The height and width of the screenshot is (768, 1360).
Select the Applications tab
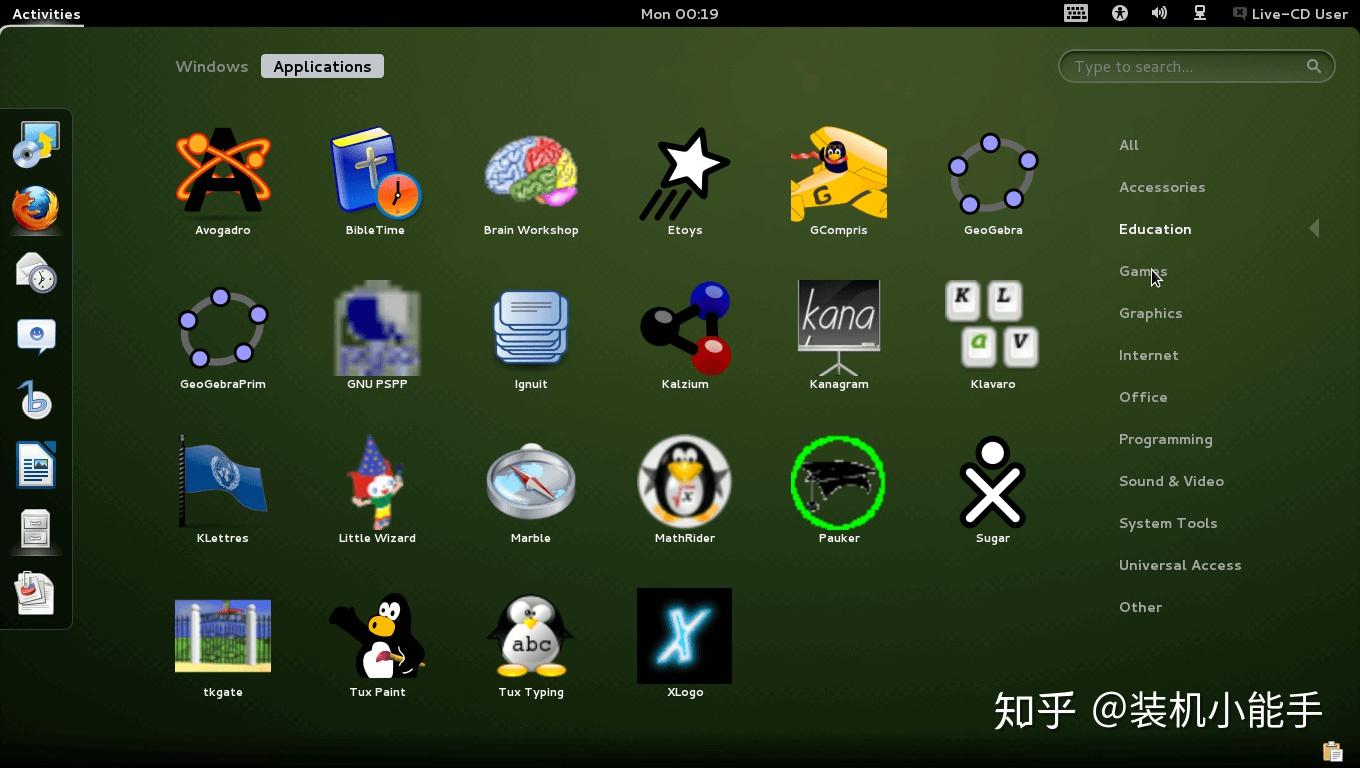click(322, 67)
